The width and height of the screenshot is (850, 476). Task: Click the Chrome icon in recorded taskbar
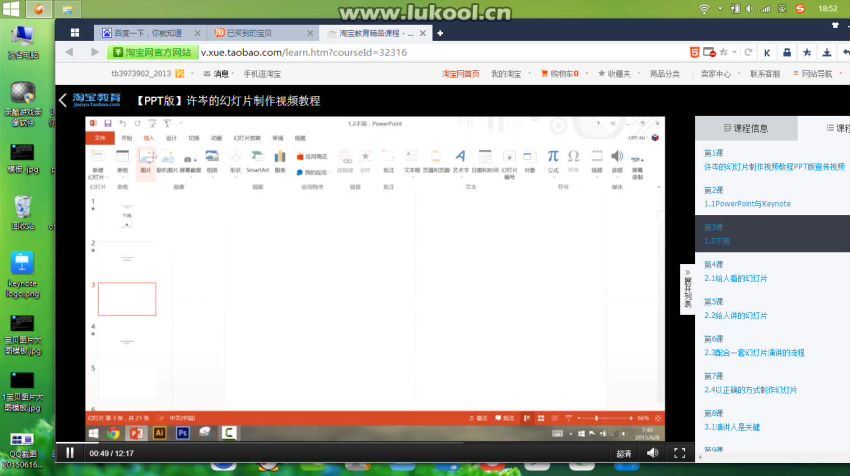tap(113, 433)
